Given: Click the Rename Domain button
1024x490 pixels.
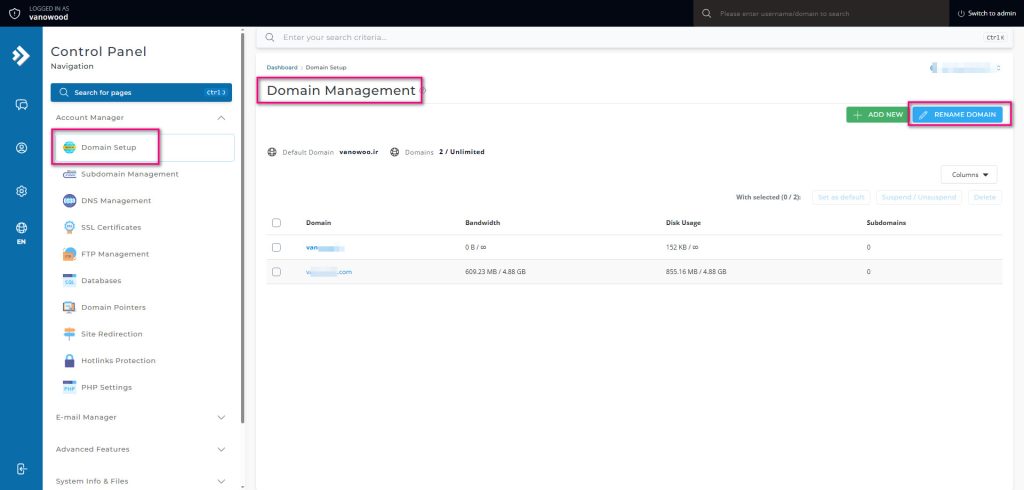Looking at the screenshot, I should click(957, 115).
